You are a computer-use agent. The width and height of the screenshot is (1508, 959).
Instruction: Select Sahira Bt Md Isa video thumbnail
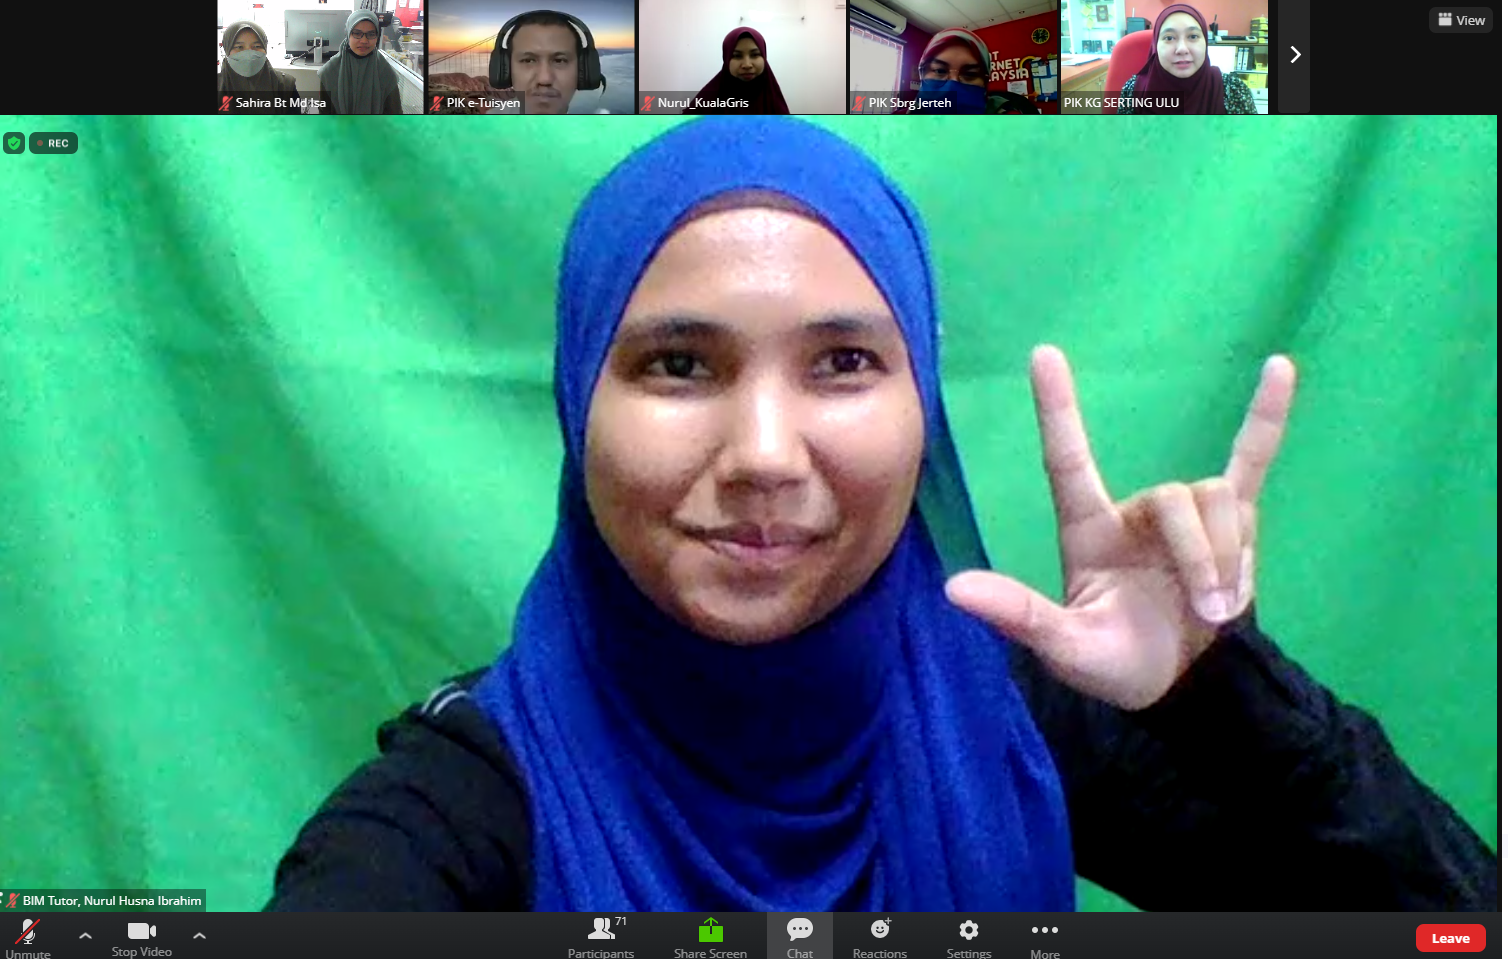click(320, 56)
